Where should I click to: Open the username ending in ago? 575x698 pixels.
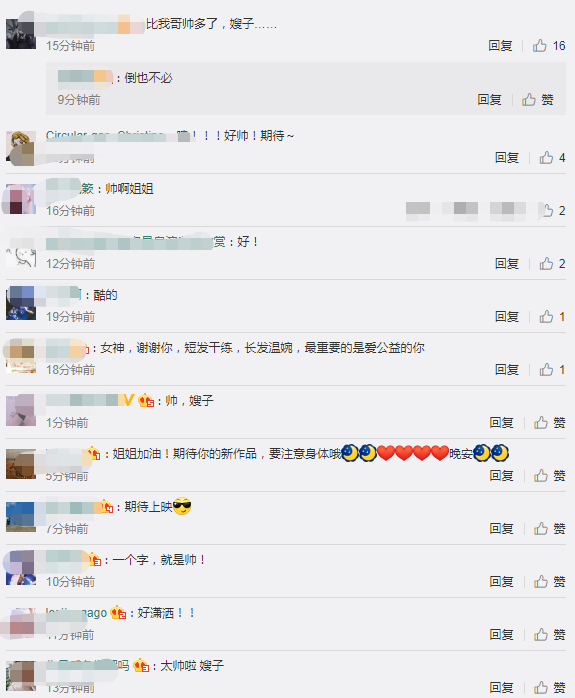click(77, 613)
